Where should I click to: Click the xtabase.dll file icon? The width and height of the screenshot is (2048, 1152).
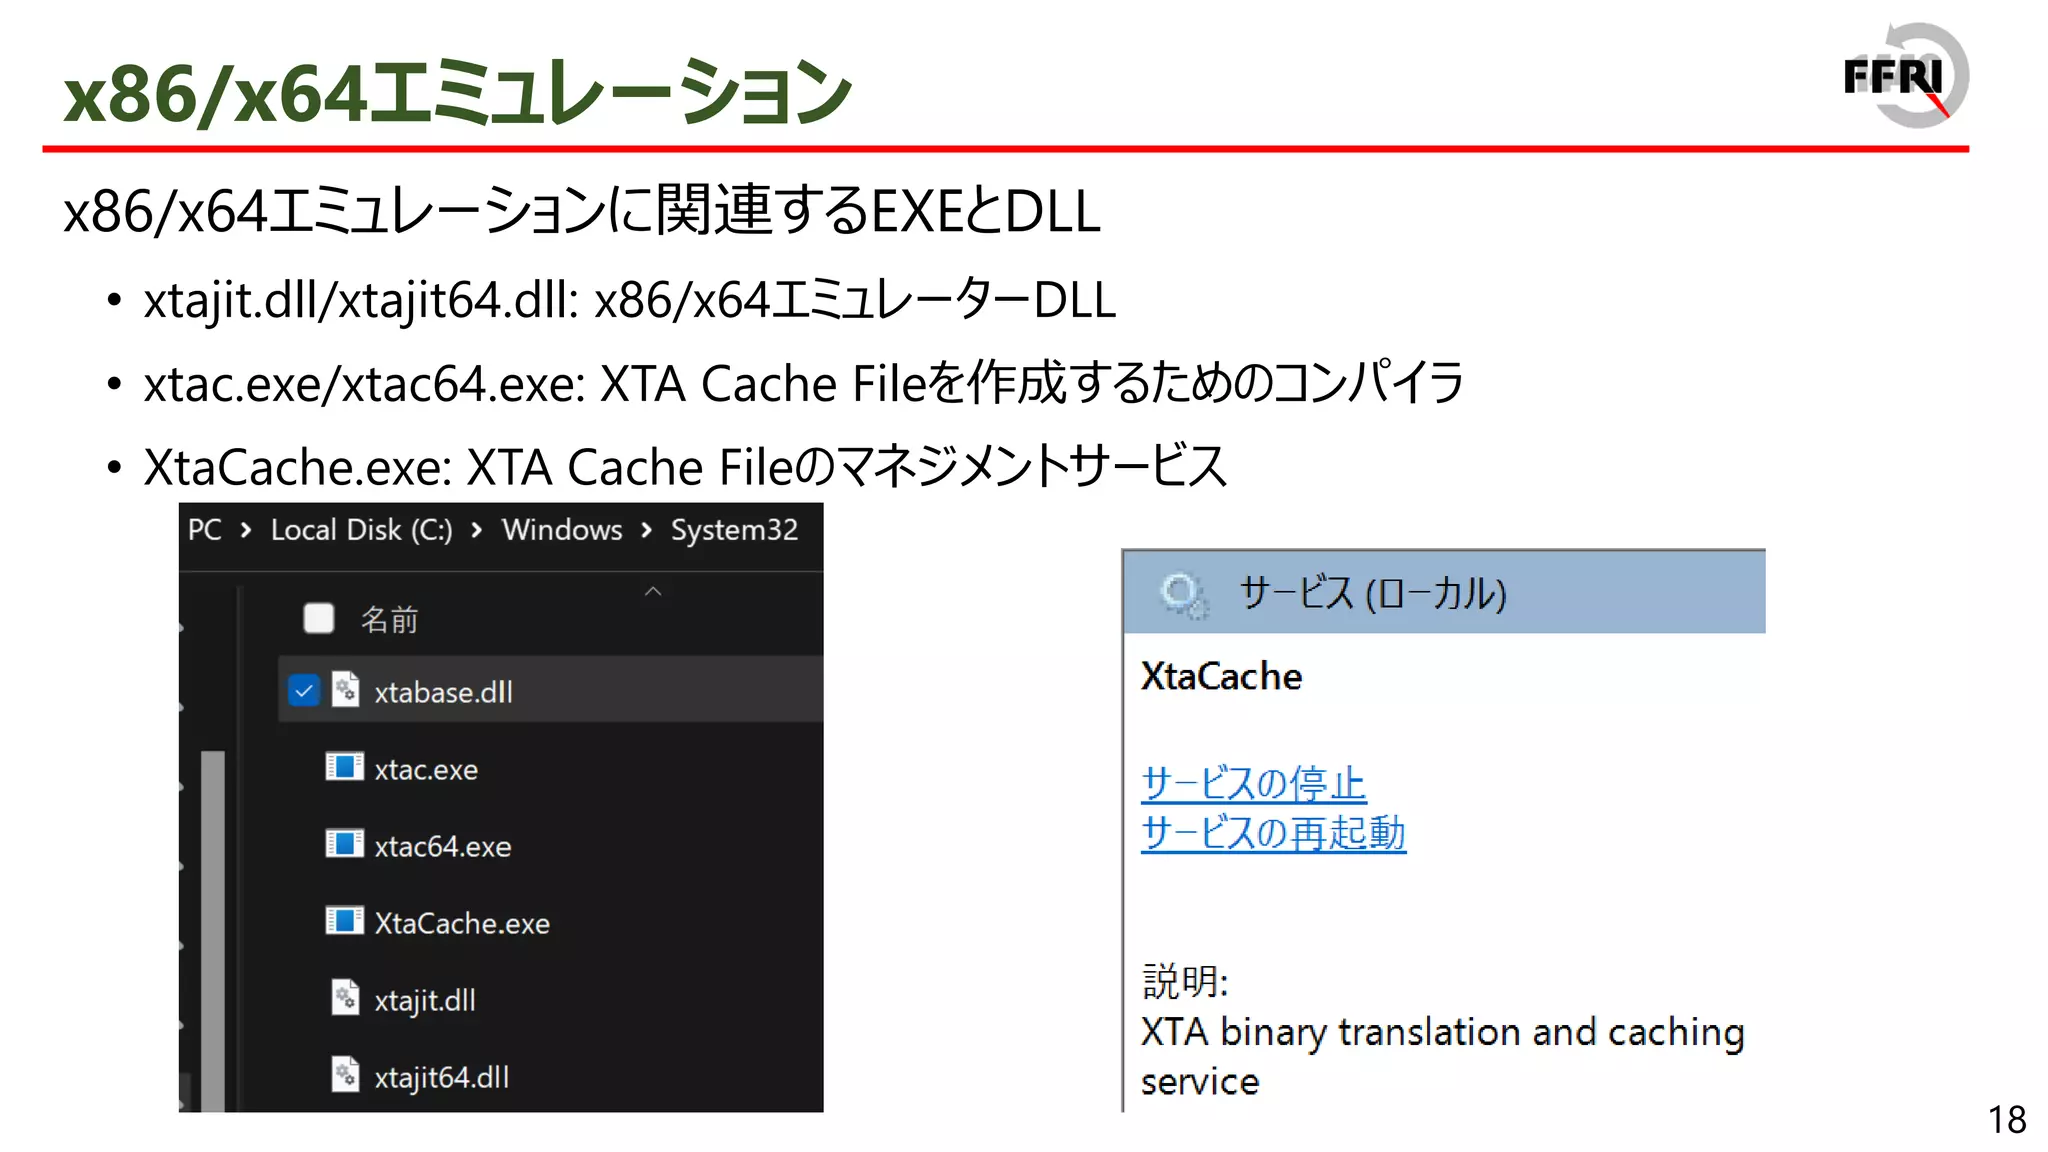[x=345, y=690]
